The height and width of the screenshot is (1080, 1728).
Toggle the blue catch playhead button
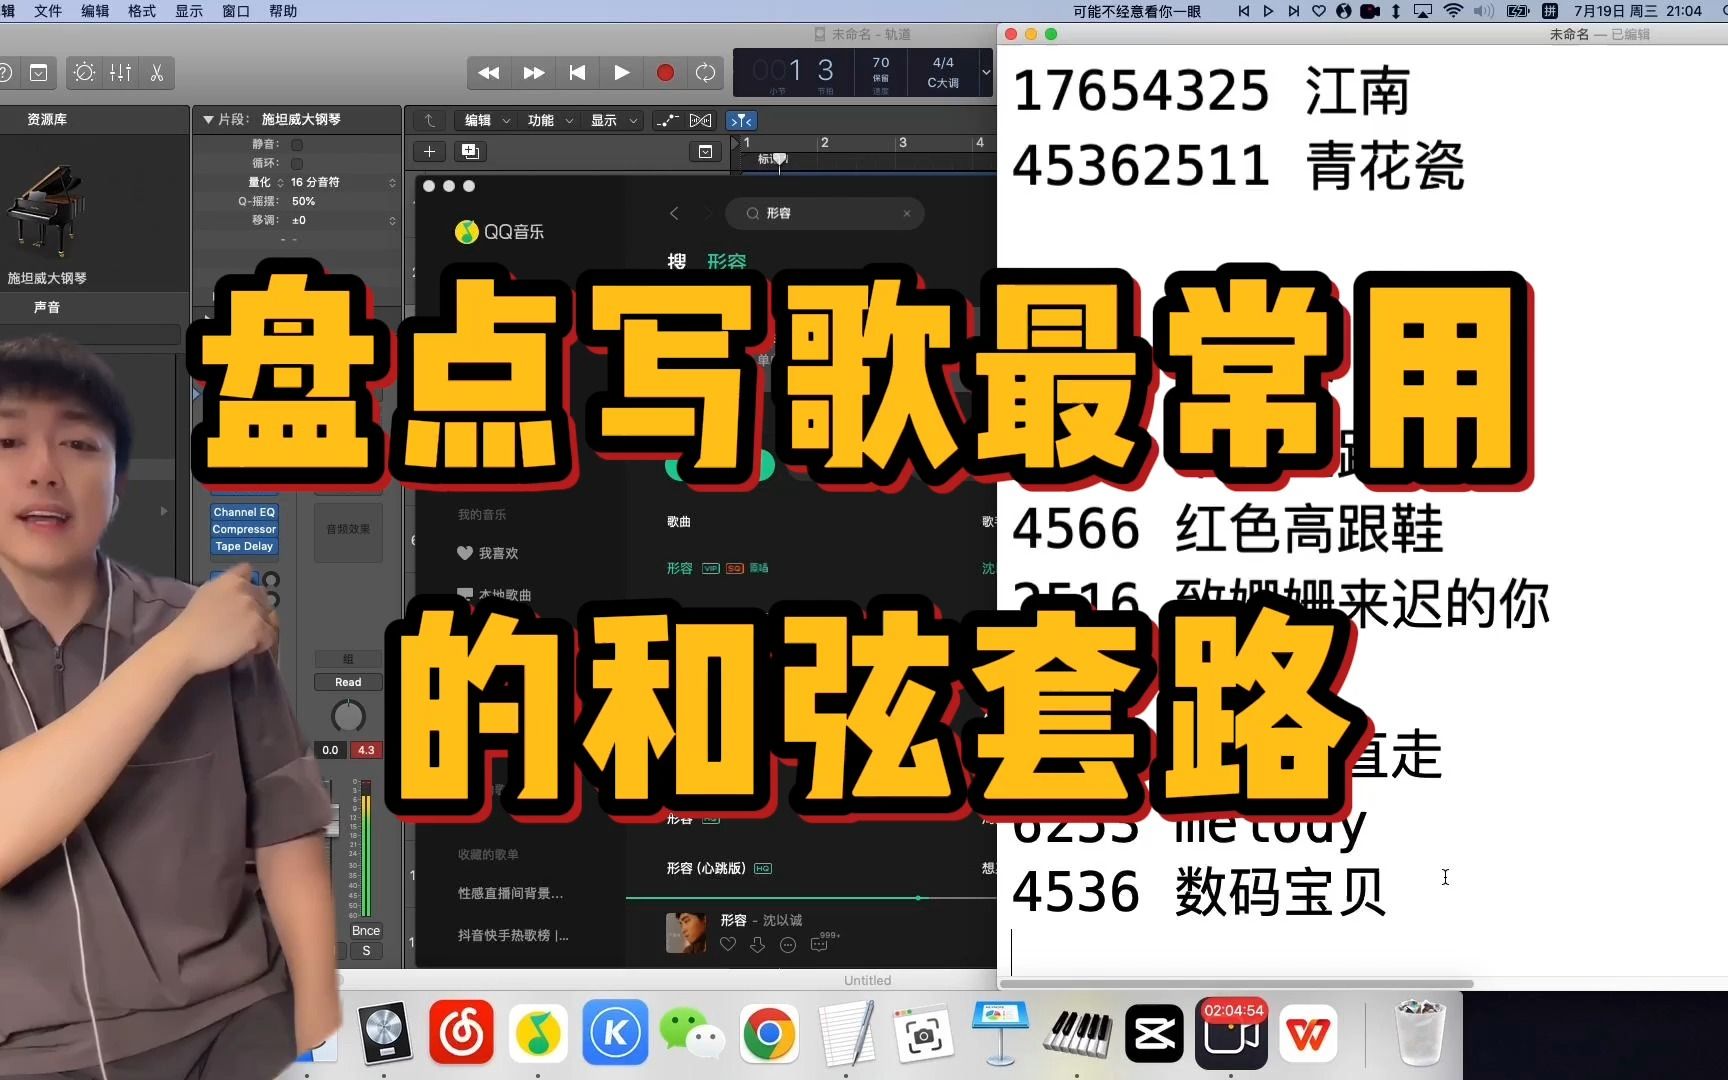741,120
